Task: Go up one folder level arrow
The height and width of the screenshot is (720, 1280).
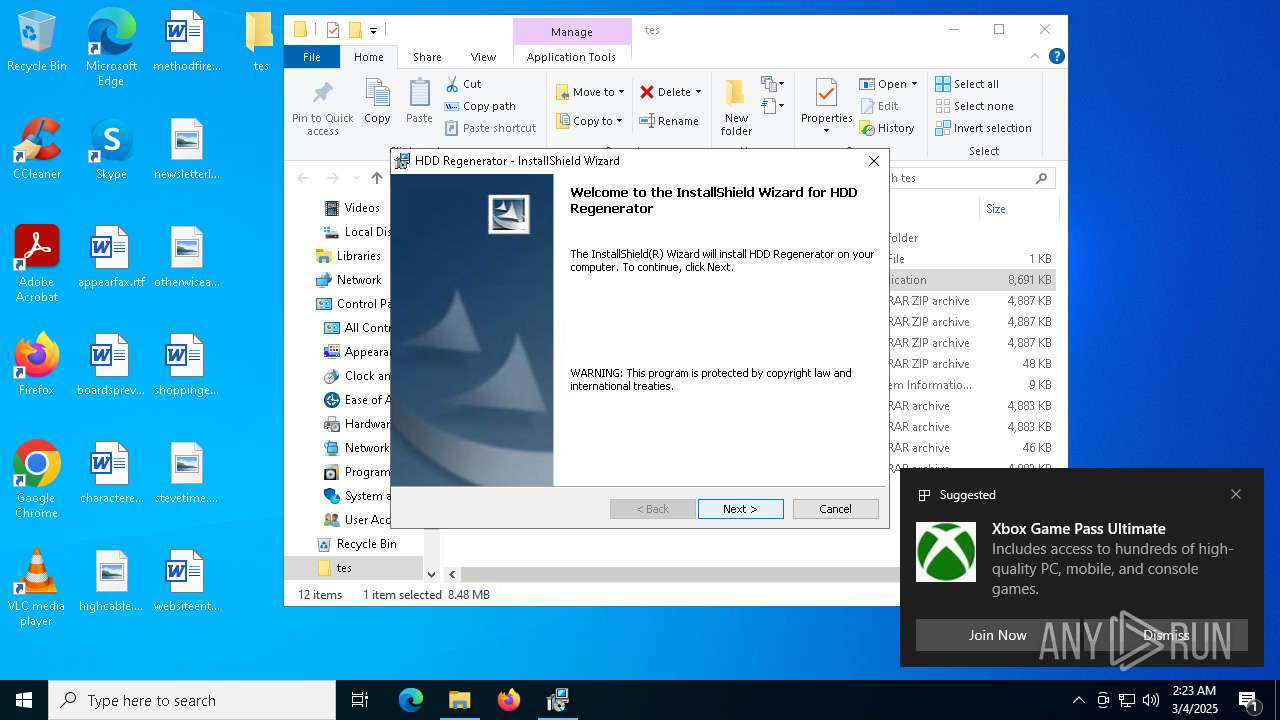Action: pyautogui.click(x=376, y=178)
